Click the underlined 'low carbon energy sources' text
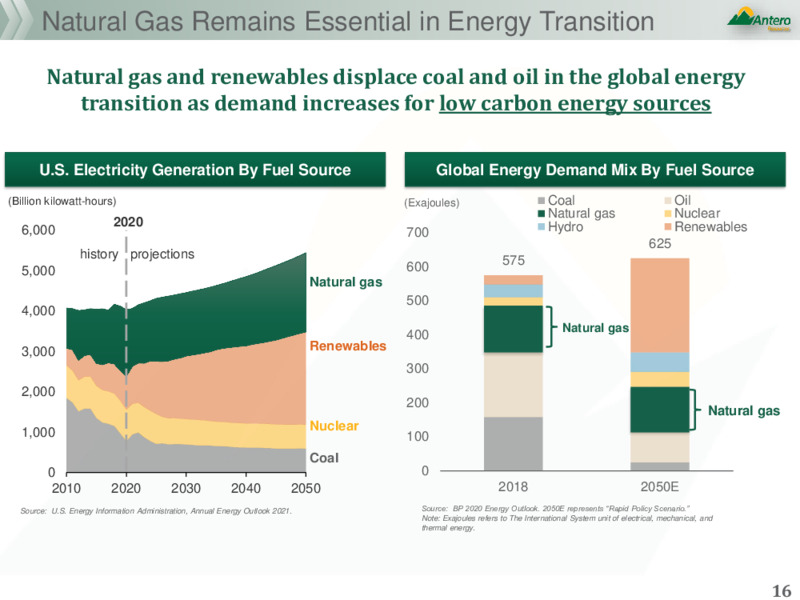This screenshot has width=800, height=600. click(x=575, y=104)
